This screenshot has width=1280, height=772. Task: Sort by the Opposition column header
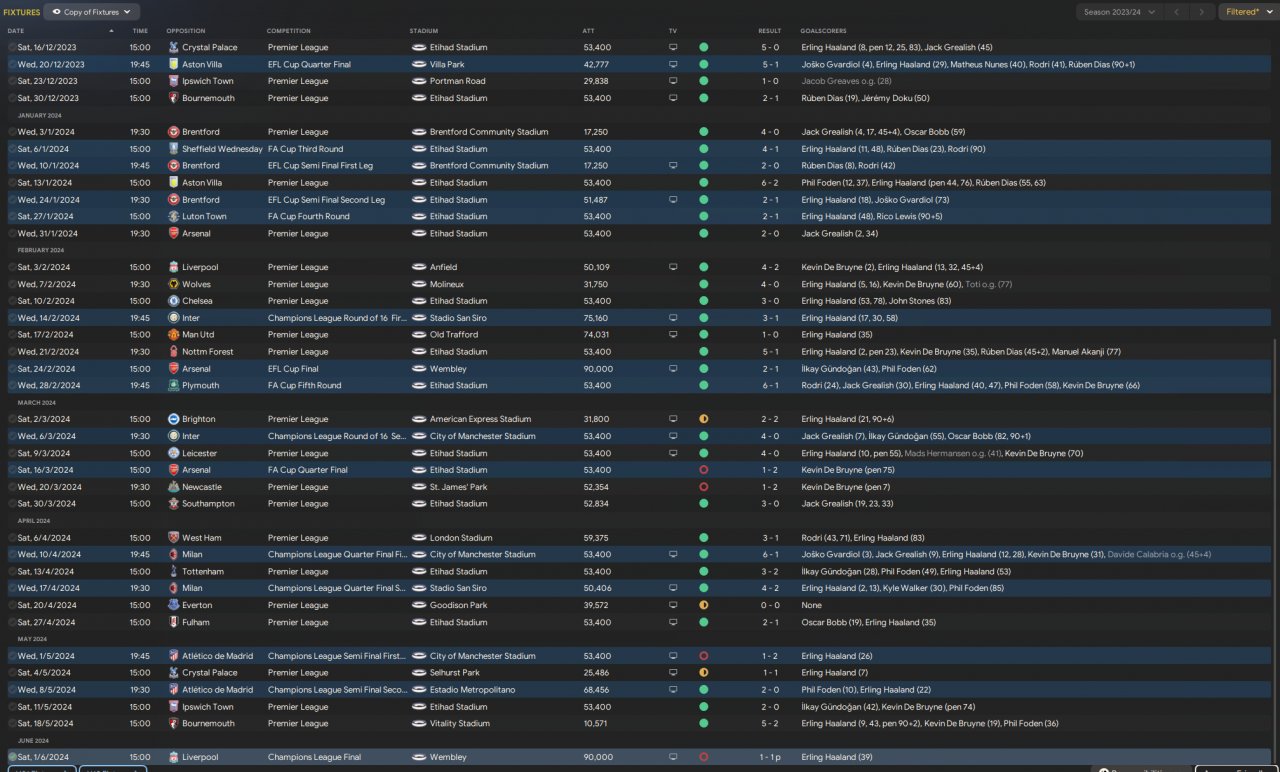pyautogui.click(x=186, y=31)
